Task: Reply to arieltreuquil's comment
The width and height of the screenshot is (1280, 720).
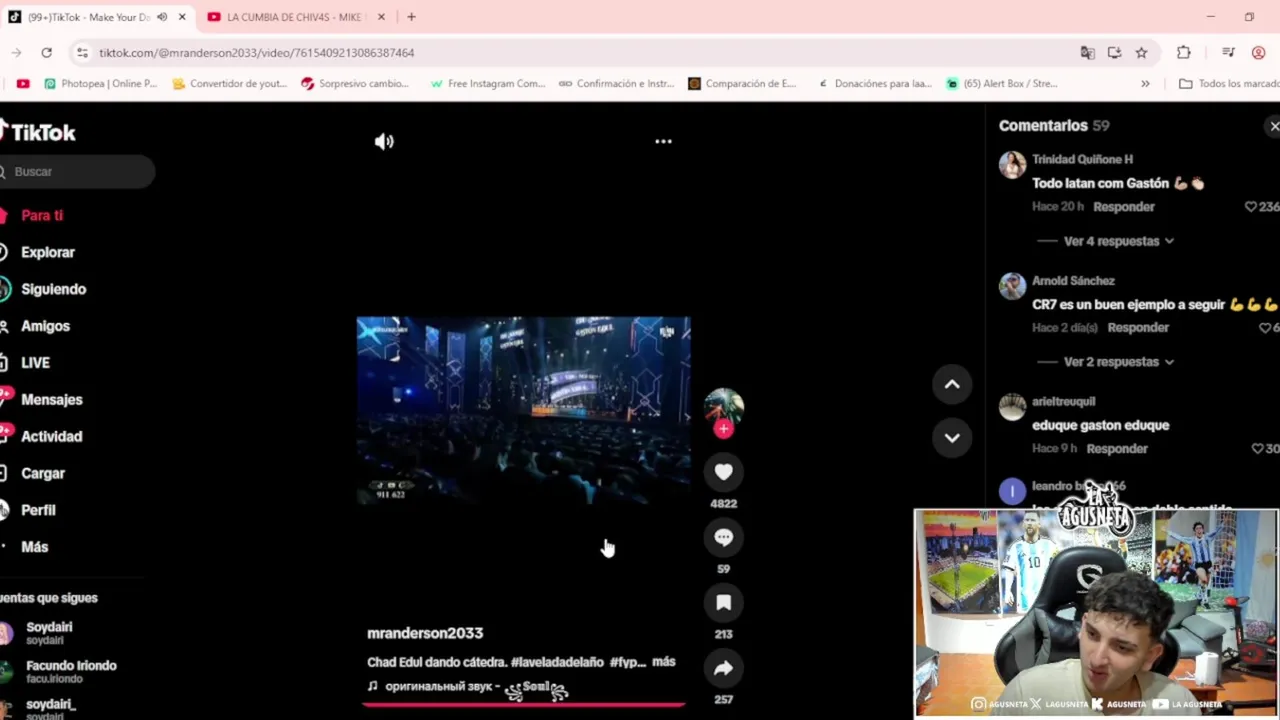Action: 1117,449
